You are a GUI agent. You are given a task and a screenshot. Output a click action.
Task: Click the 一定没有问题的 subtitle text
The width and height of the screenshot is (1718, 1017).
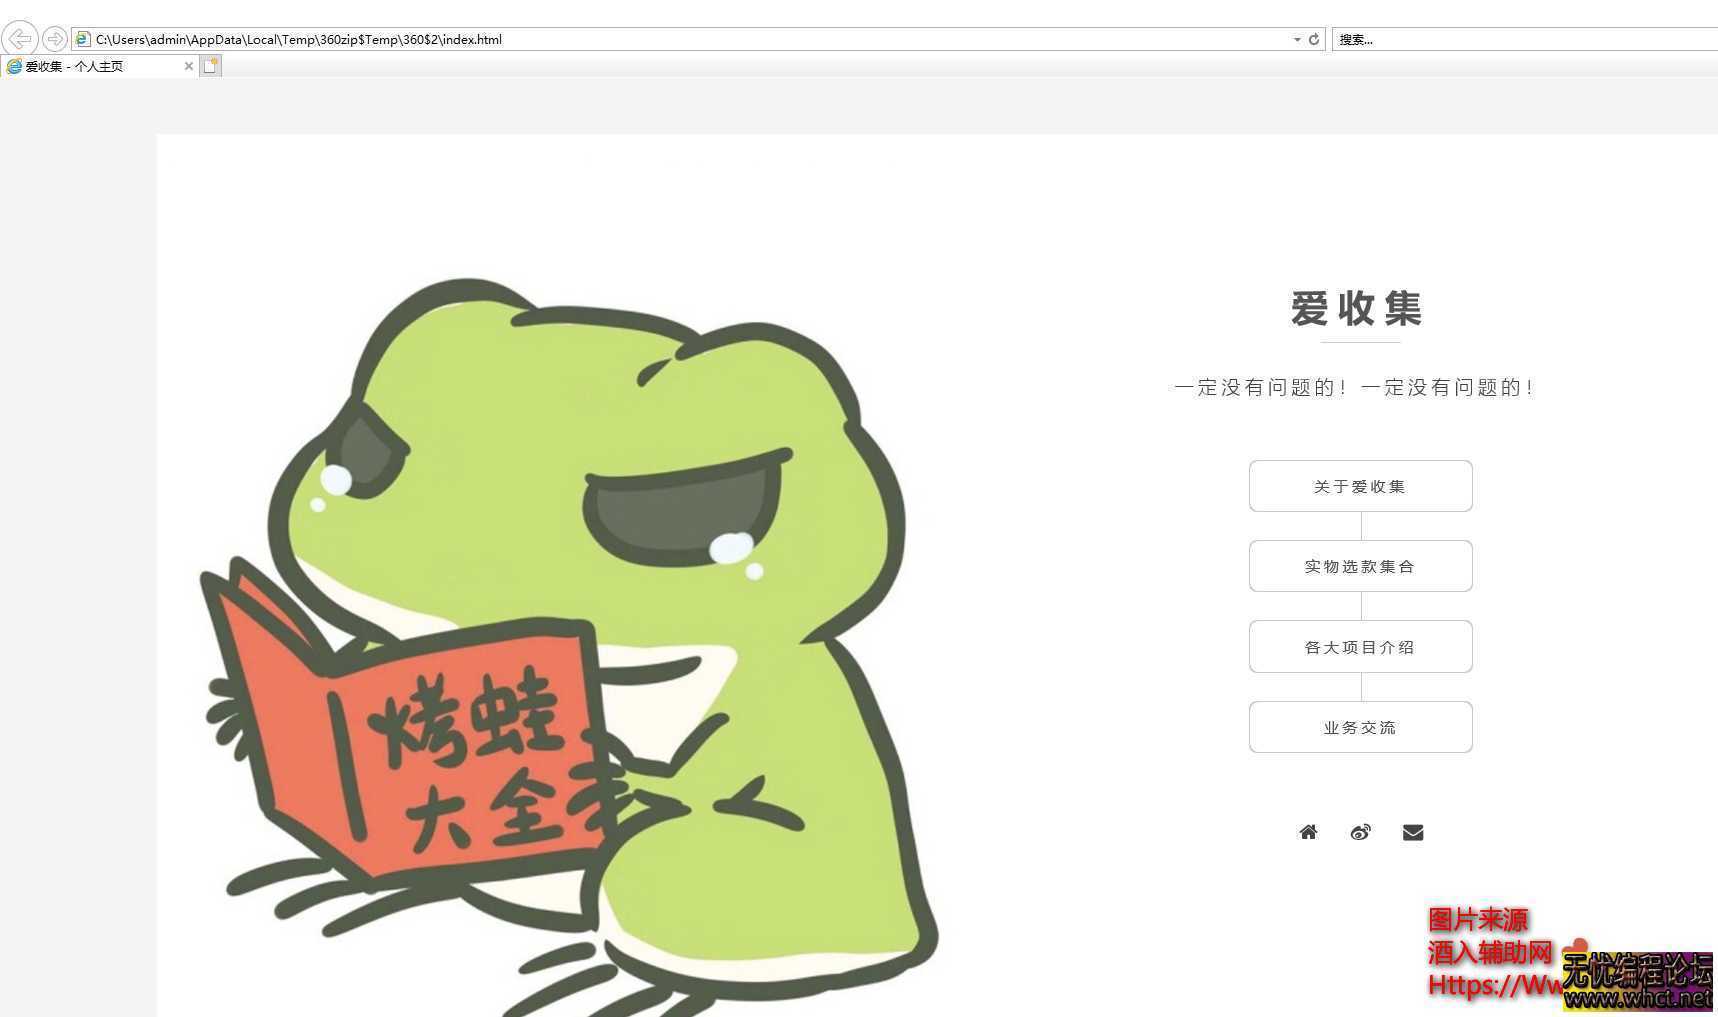1354,388
